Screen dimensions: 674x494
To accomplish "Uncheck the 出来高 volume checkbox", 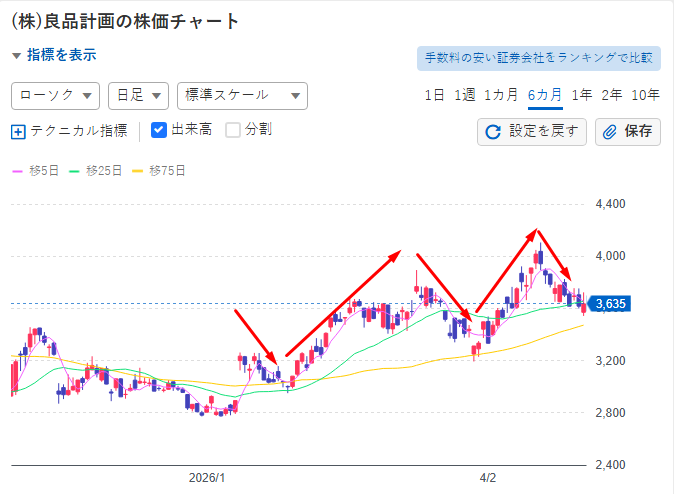I will (x=159, y=130).
